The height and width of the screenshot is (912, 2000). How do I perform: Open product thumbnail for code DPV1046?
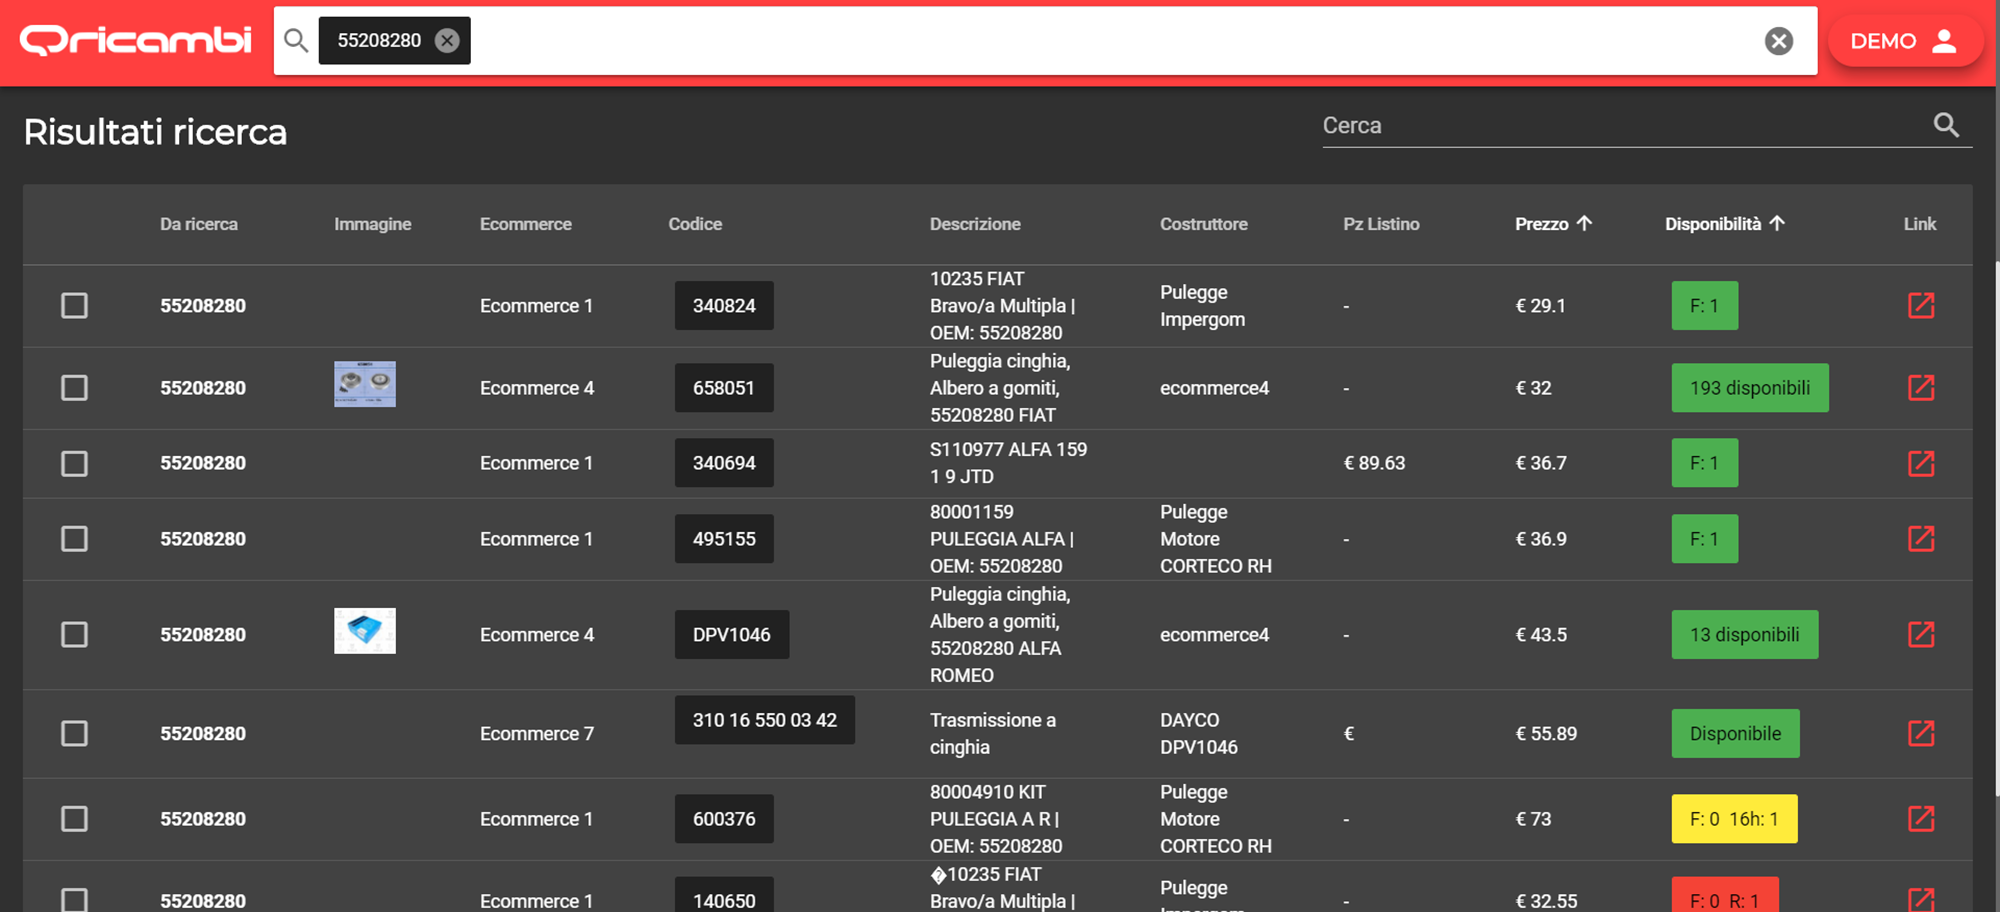365,631
